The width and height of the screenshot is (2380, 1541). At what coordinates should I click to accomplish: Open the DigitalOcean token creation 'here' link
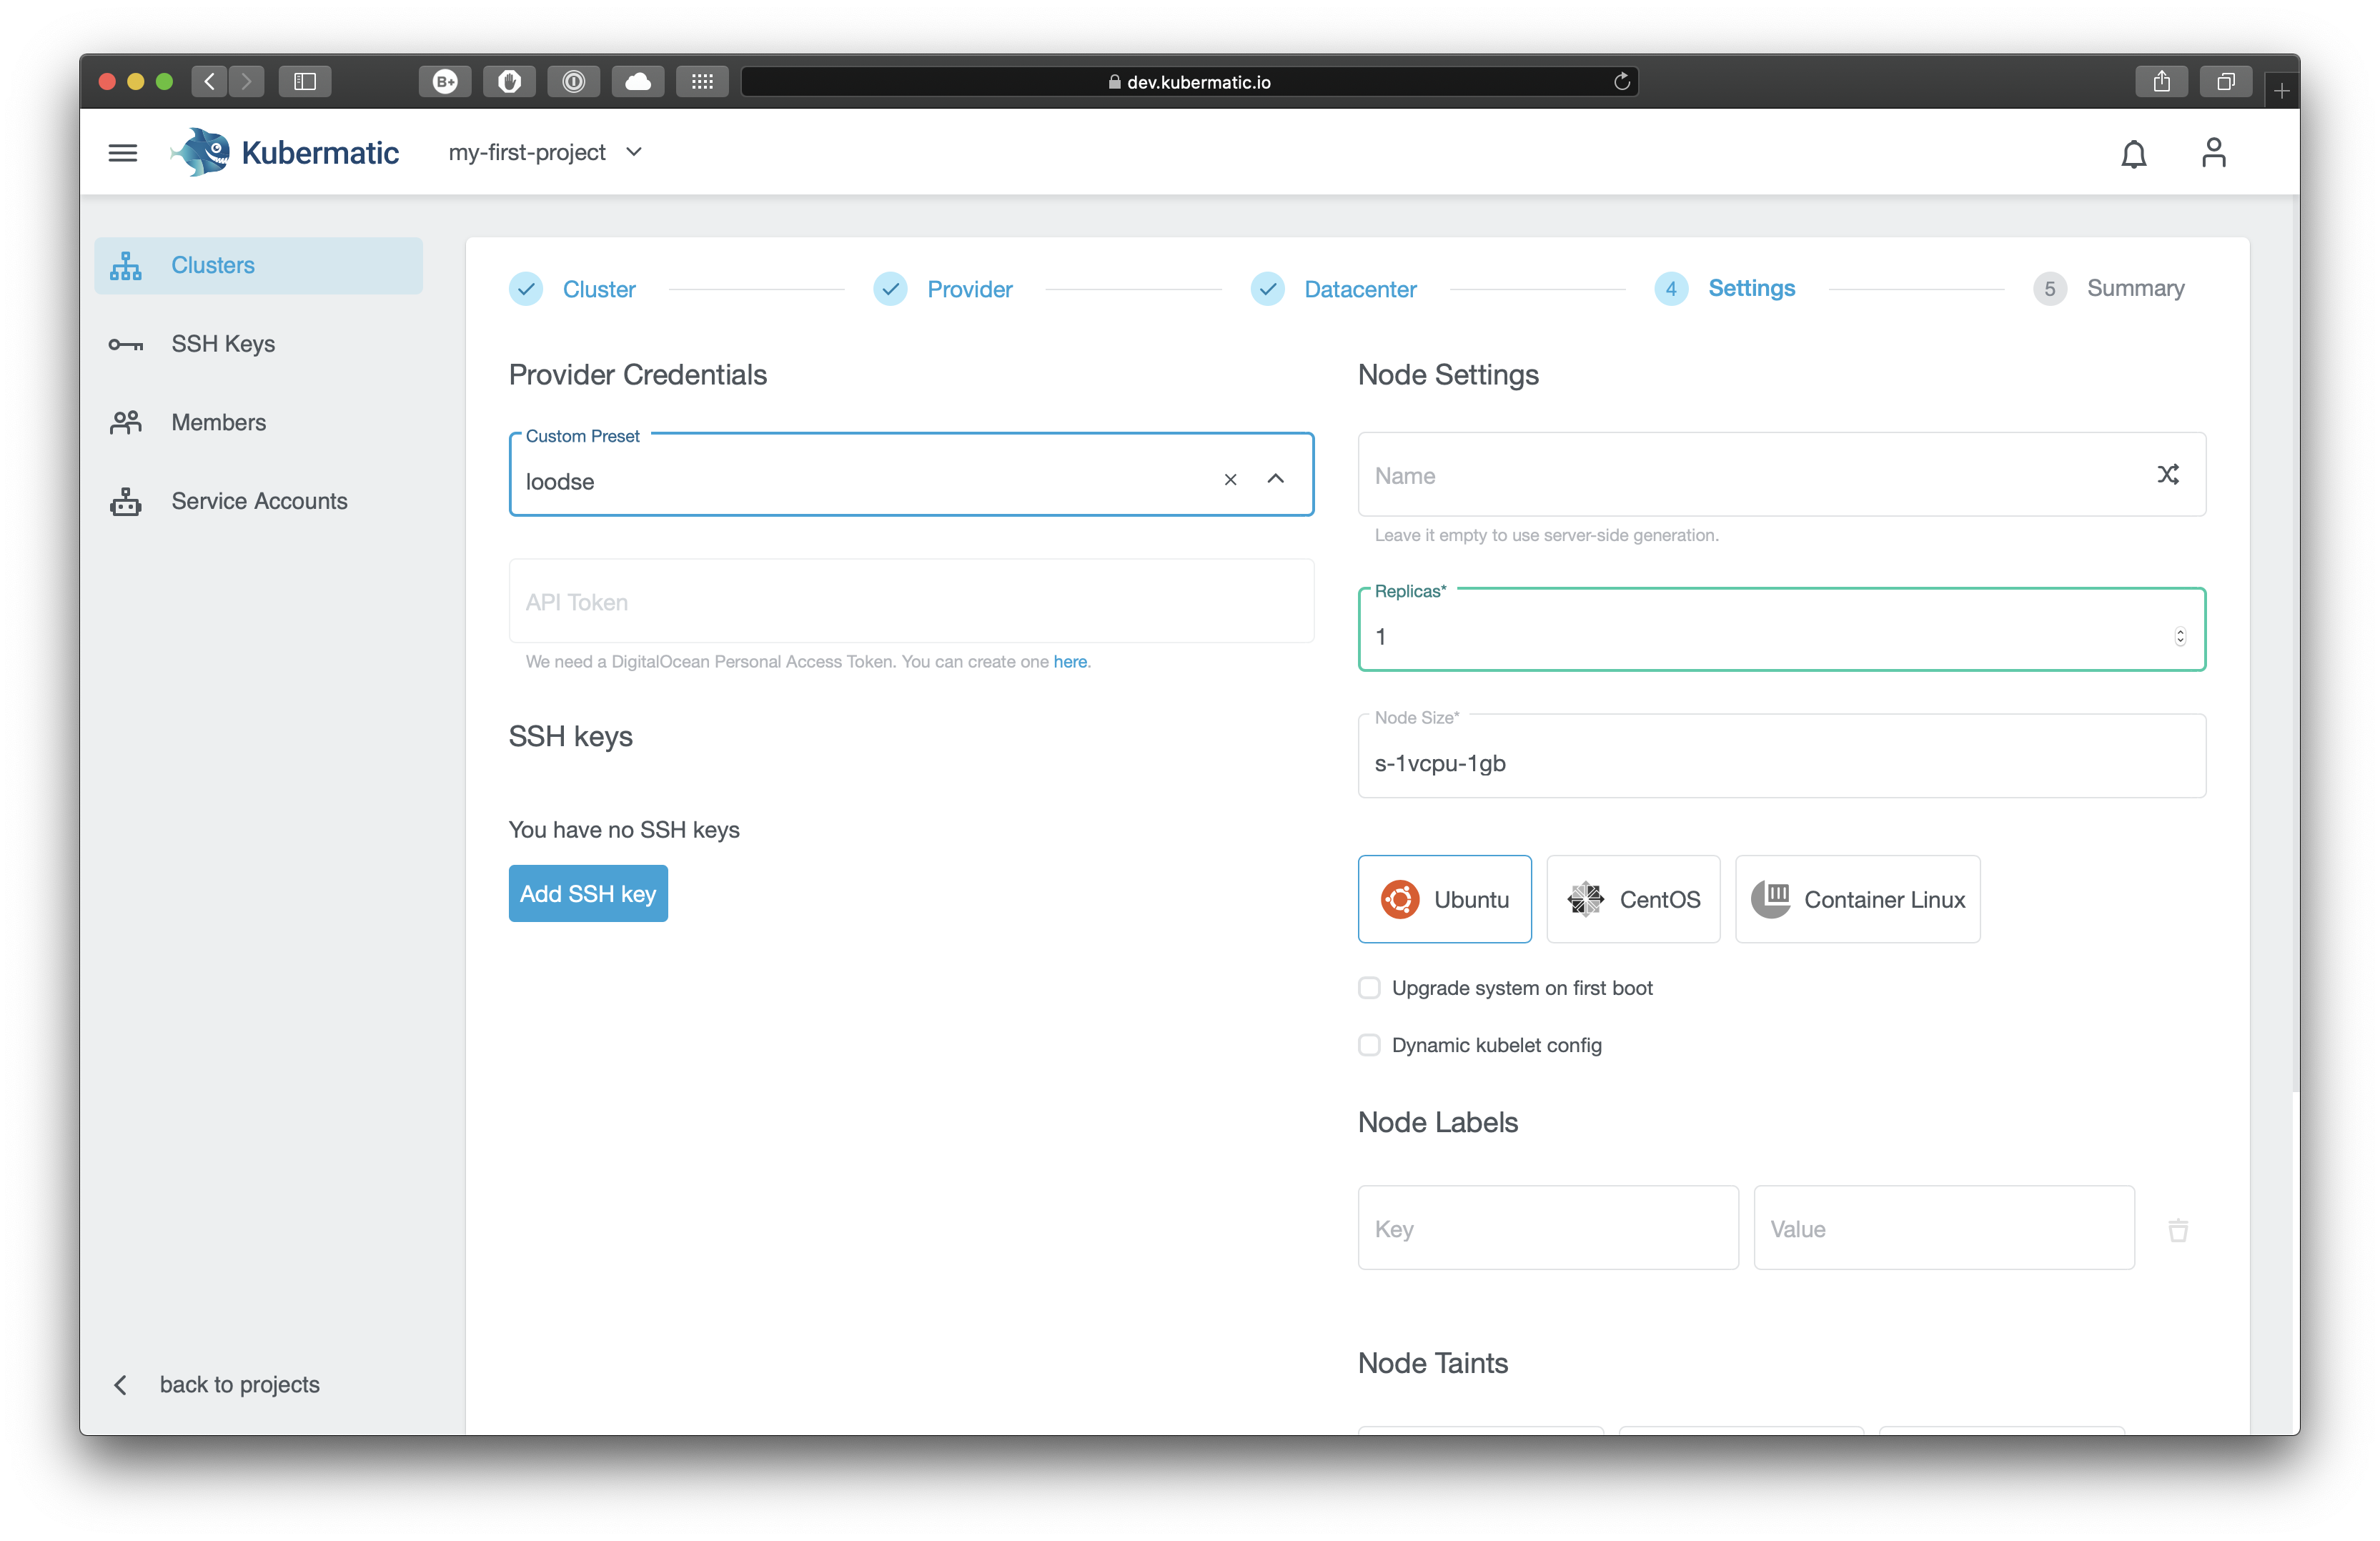1071,661
